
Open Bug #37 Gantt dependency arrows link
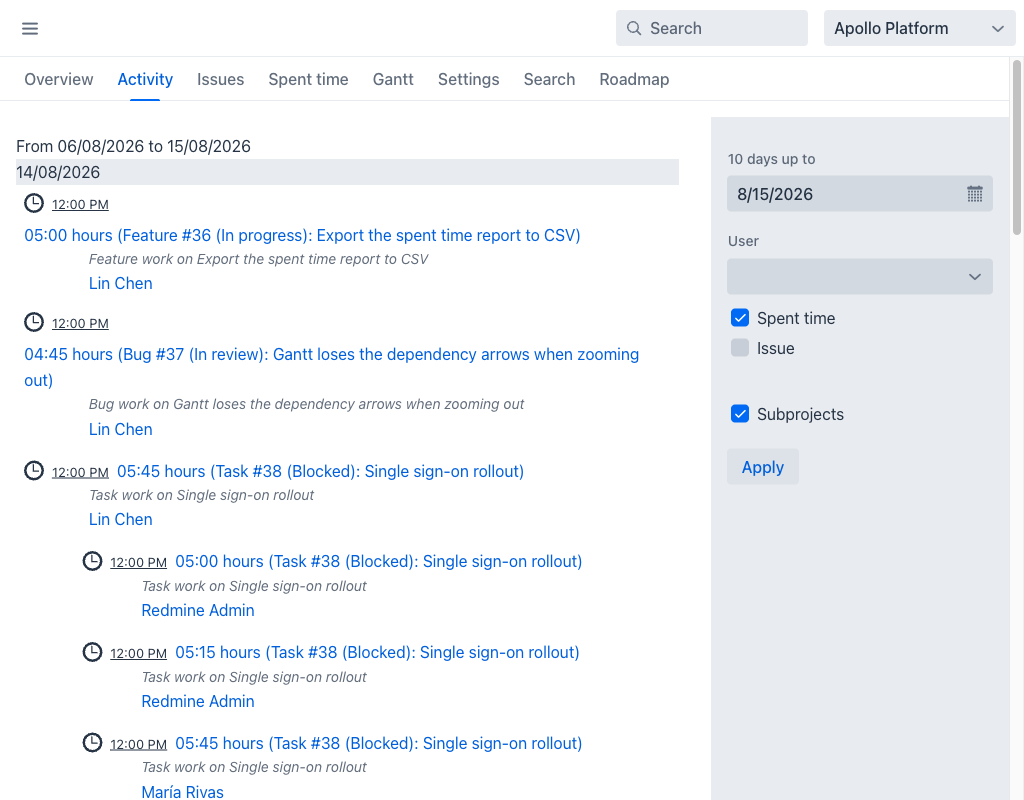coord(332,367)
